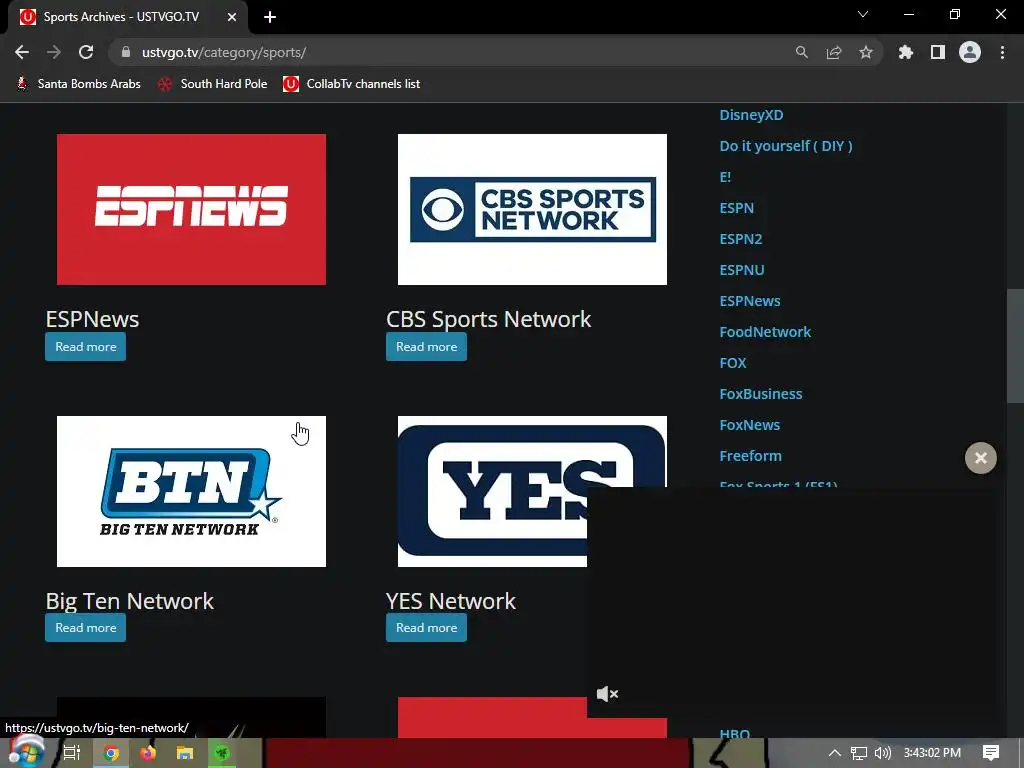Image resolution: width=1024 pixels, height=768 pixels.
Task: Open Do it yourself ( DIY ) channel
Action: point(786,146)
